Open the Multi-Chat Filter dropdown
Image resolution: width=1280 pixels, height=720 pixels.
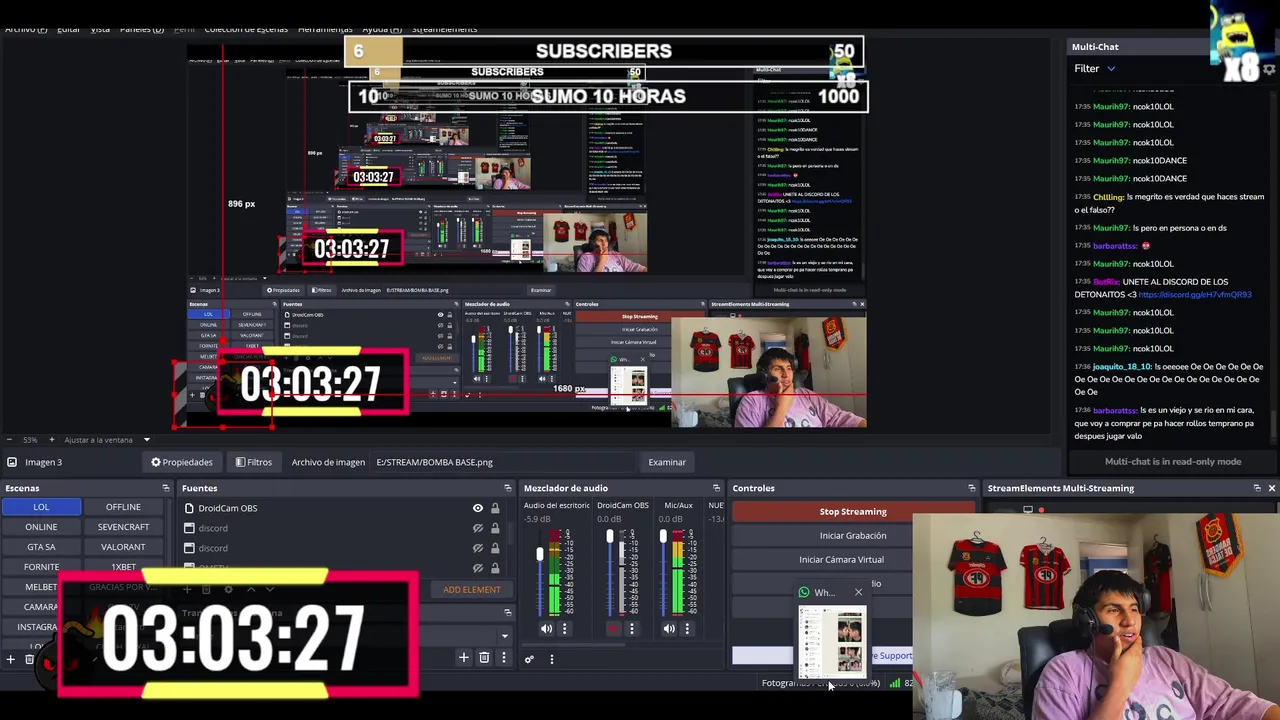[1095, 69]
